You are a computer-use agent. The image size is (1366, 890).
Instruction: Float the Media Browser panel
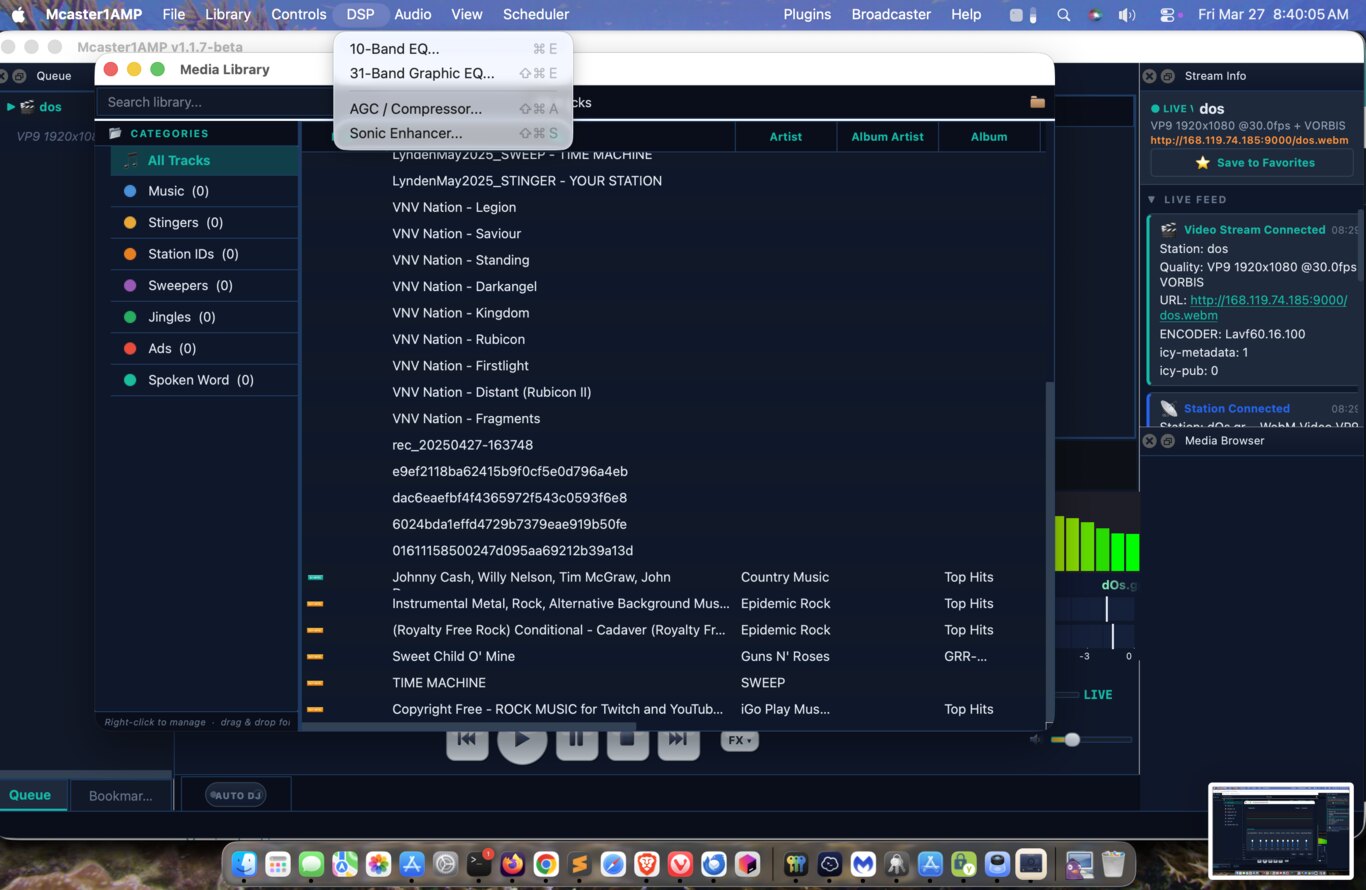click(1167, 441)
